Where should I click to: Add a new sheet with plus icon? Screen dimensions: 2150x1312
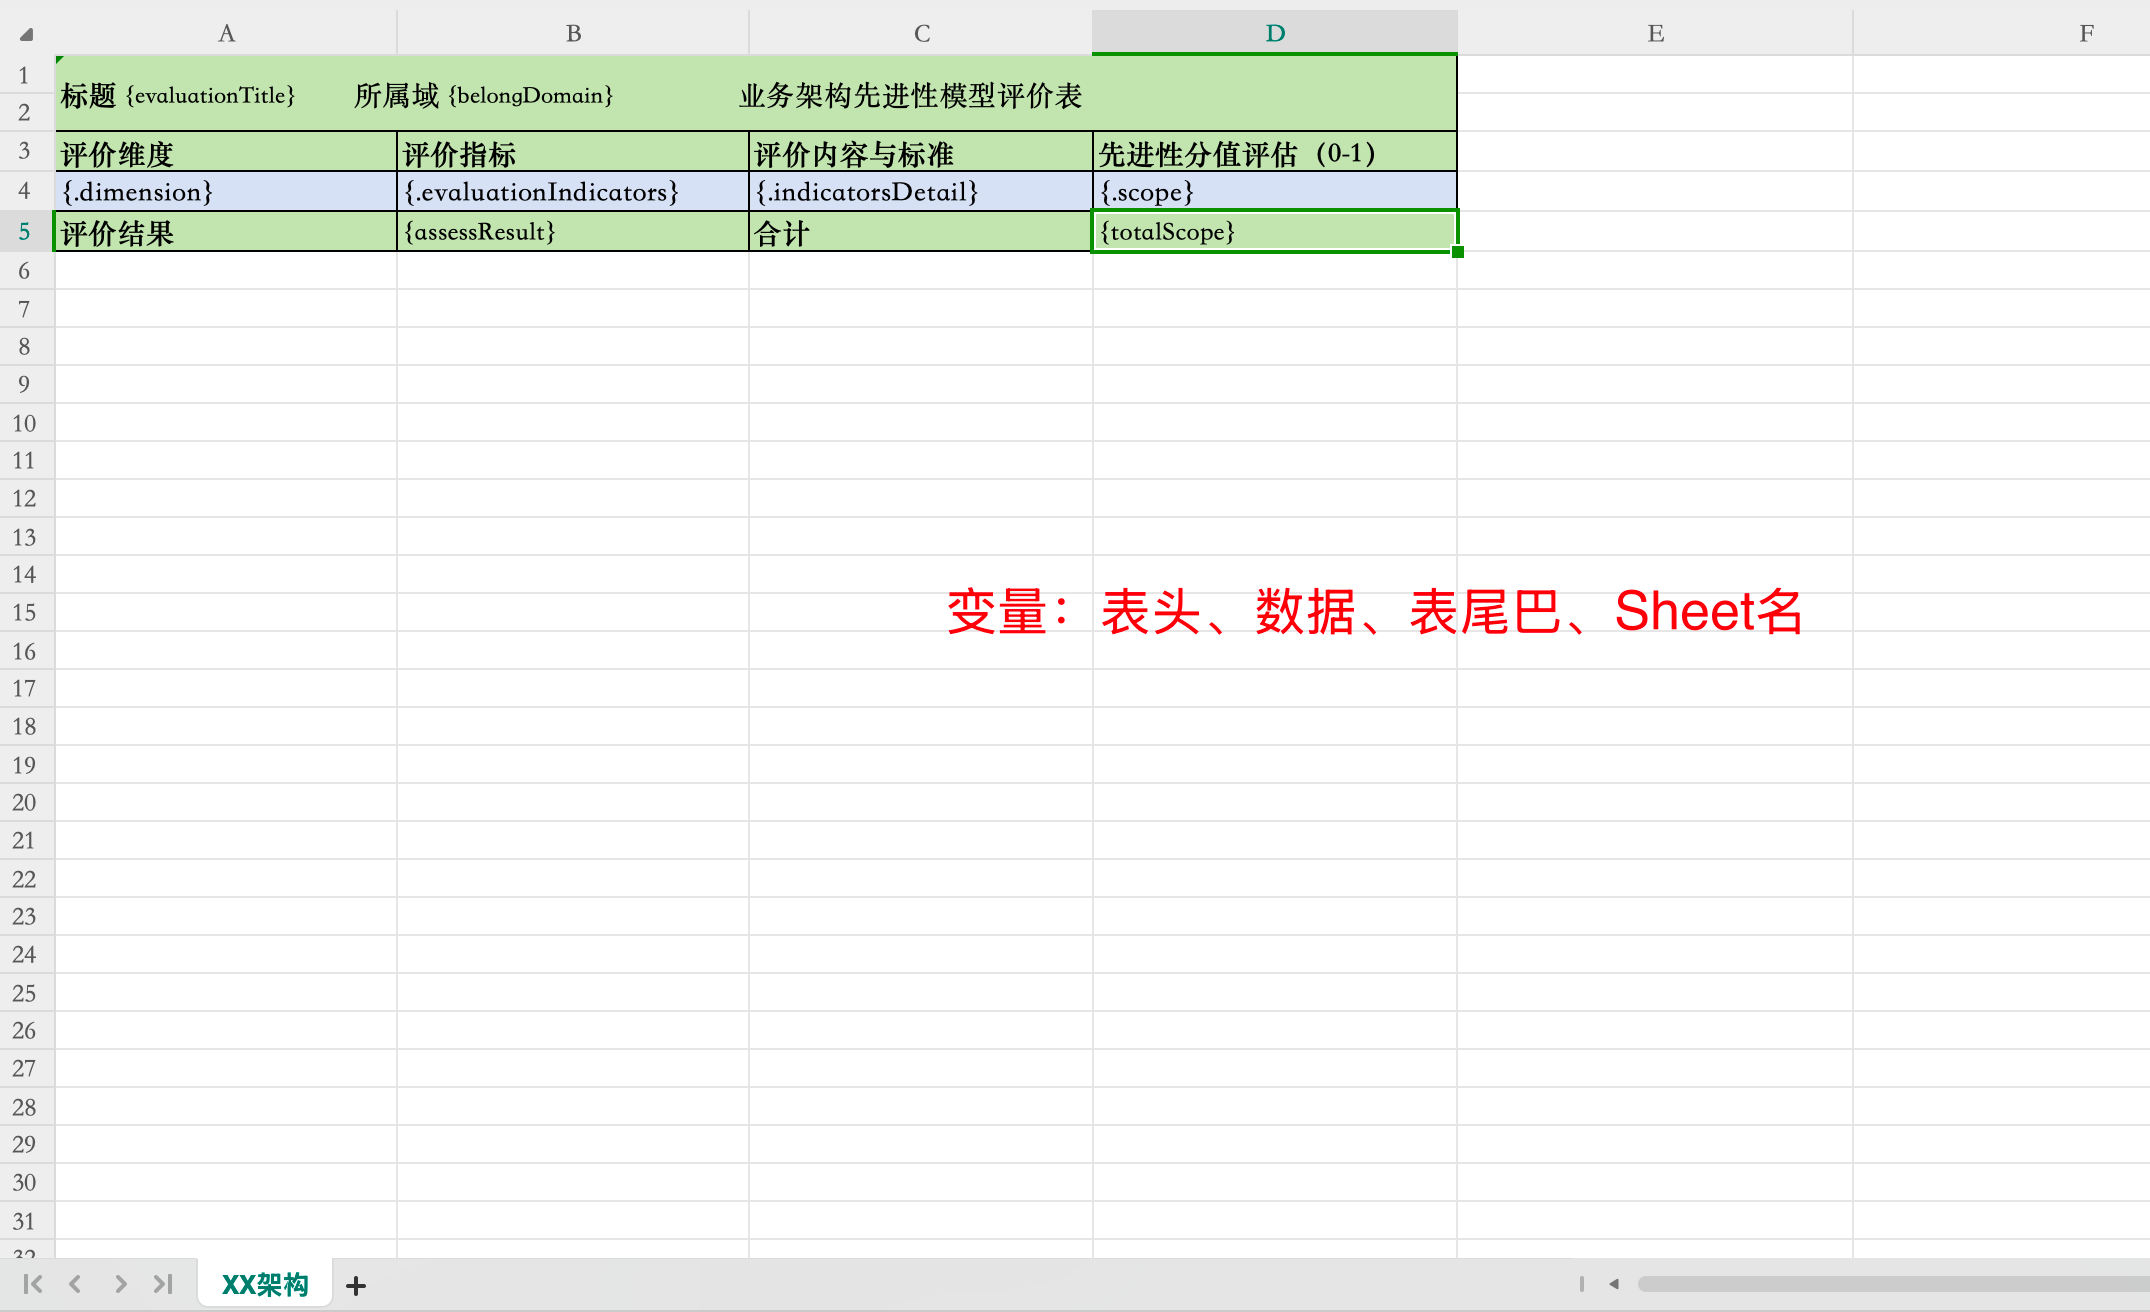[356, 1286]
